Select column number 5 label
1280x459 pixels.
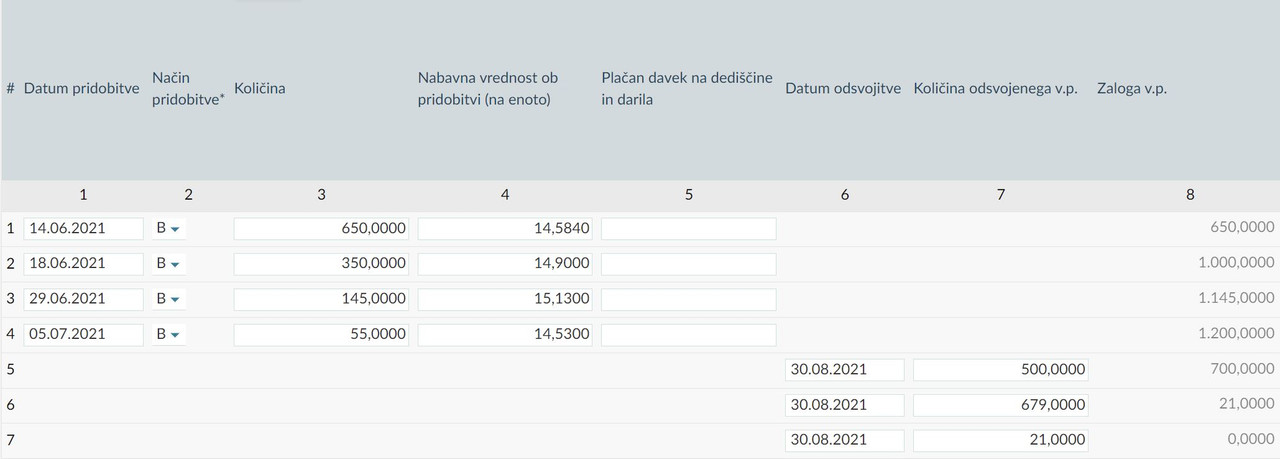689,196
